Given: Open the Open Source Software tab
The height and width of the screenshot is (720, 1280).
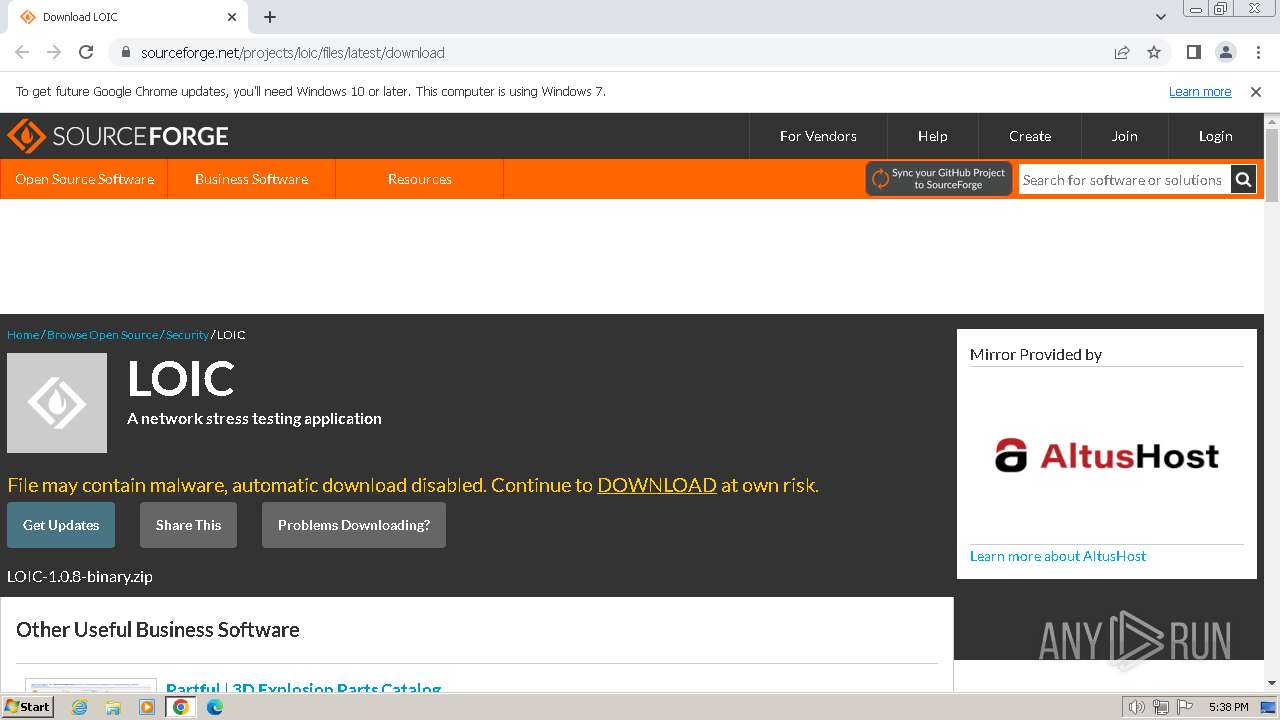Looking at the screenshot, I should tap(85, 179).
